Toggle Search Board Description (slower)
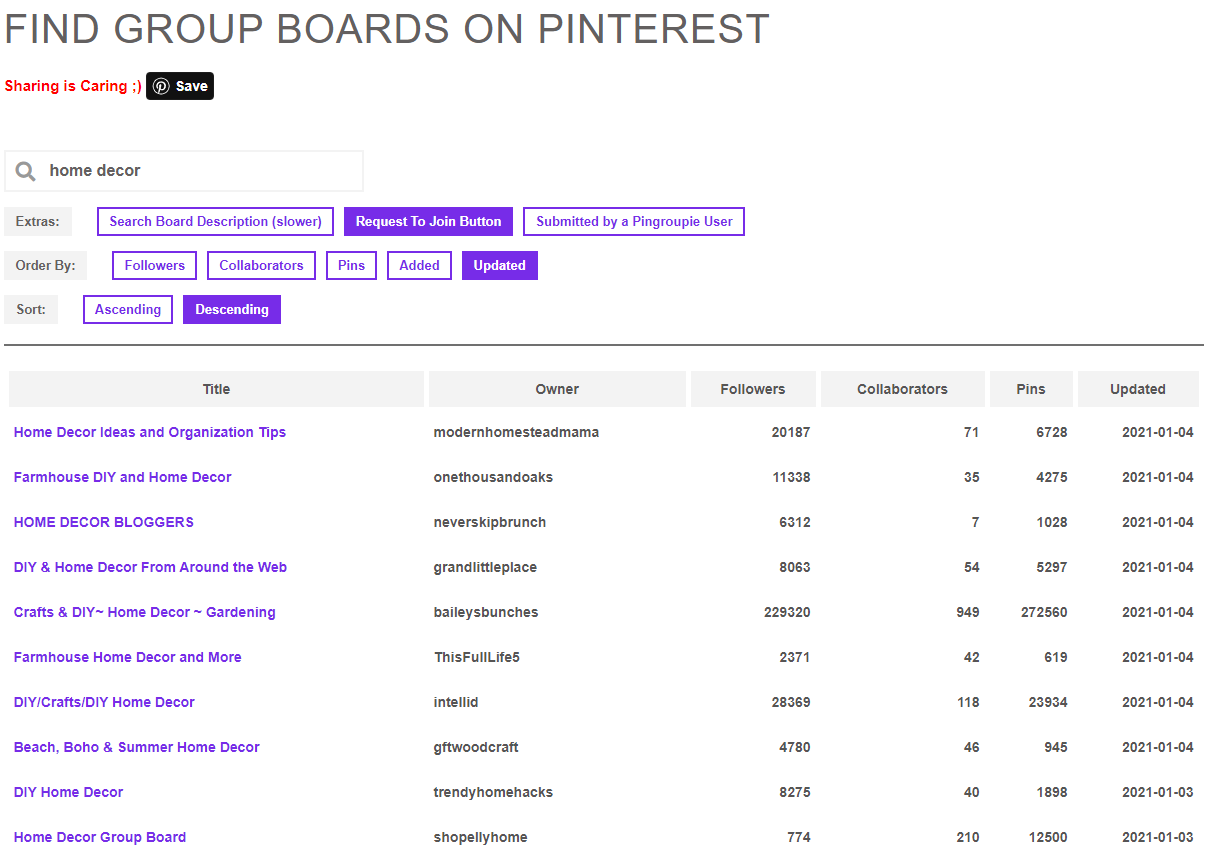 point(215,222)
